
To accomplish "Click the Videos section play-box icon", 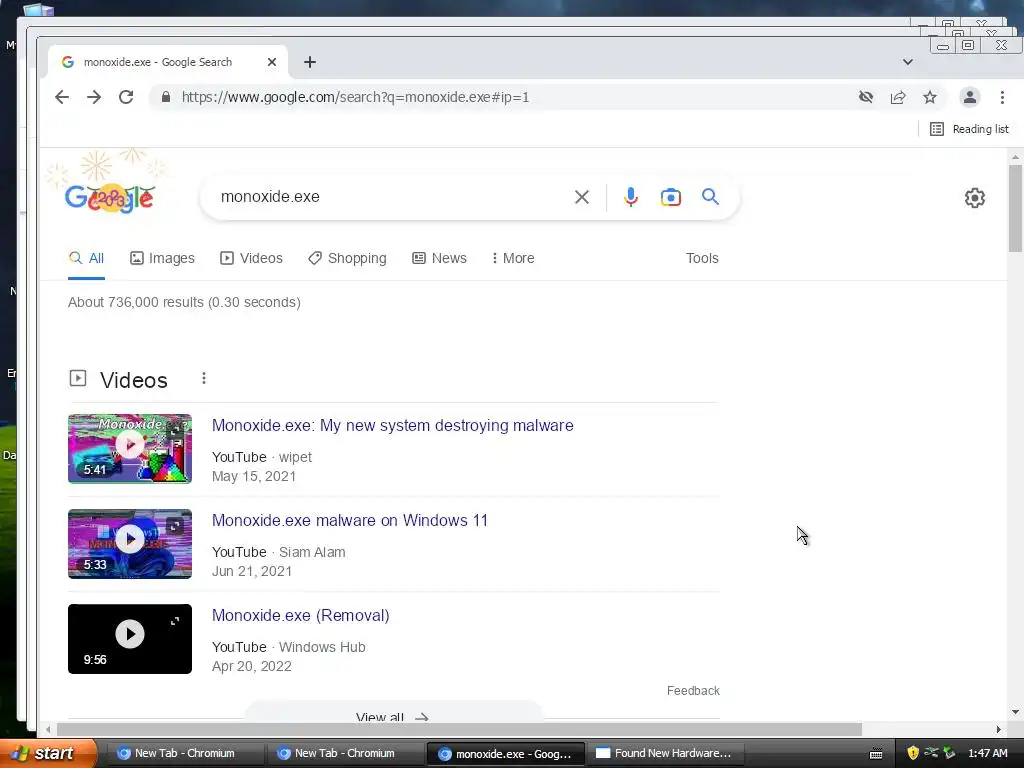I will 78,378.
